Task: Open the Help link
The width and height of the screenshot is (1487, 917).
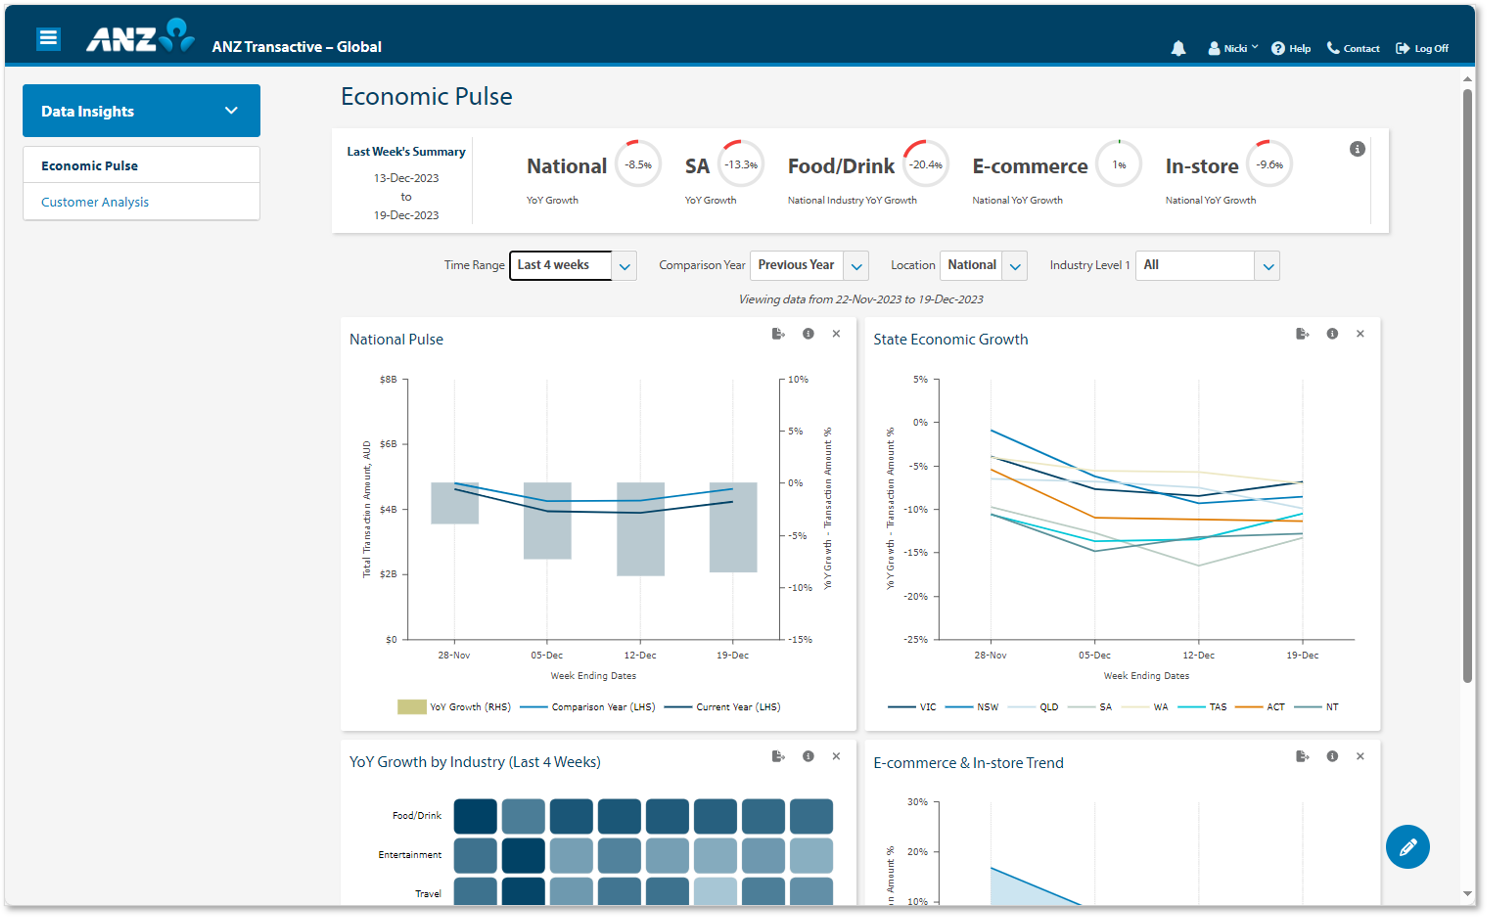Action: coord(1291,48)
